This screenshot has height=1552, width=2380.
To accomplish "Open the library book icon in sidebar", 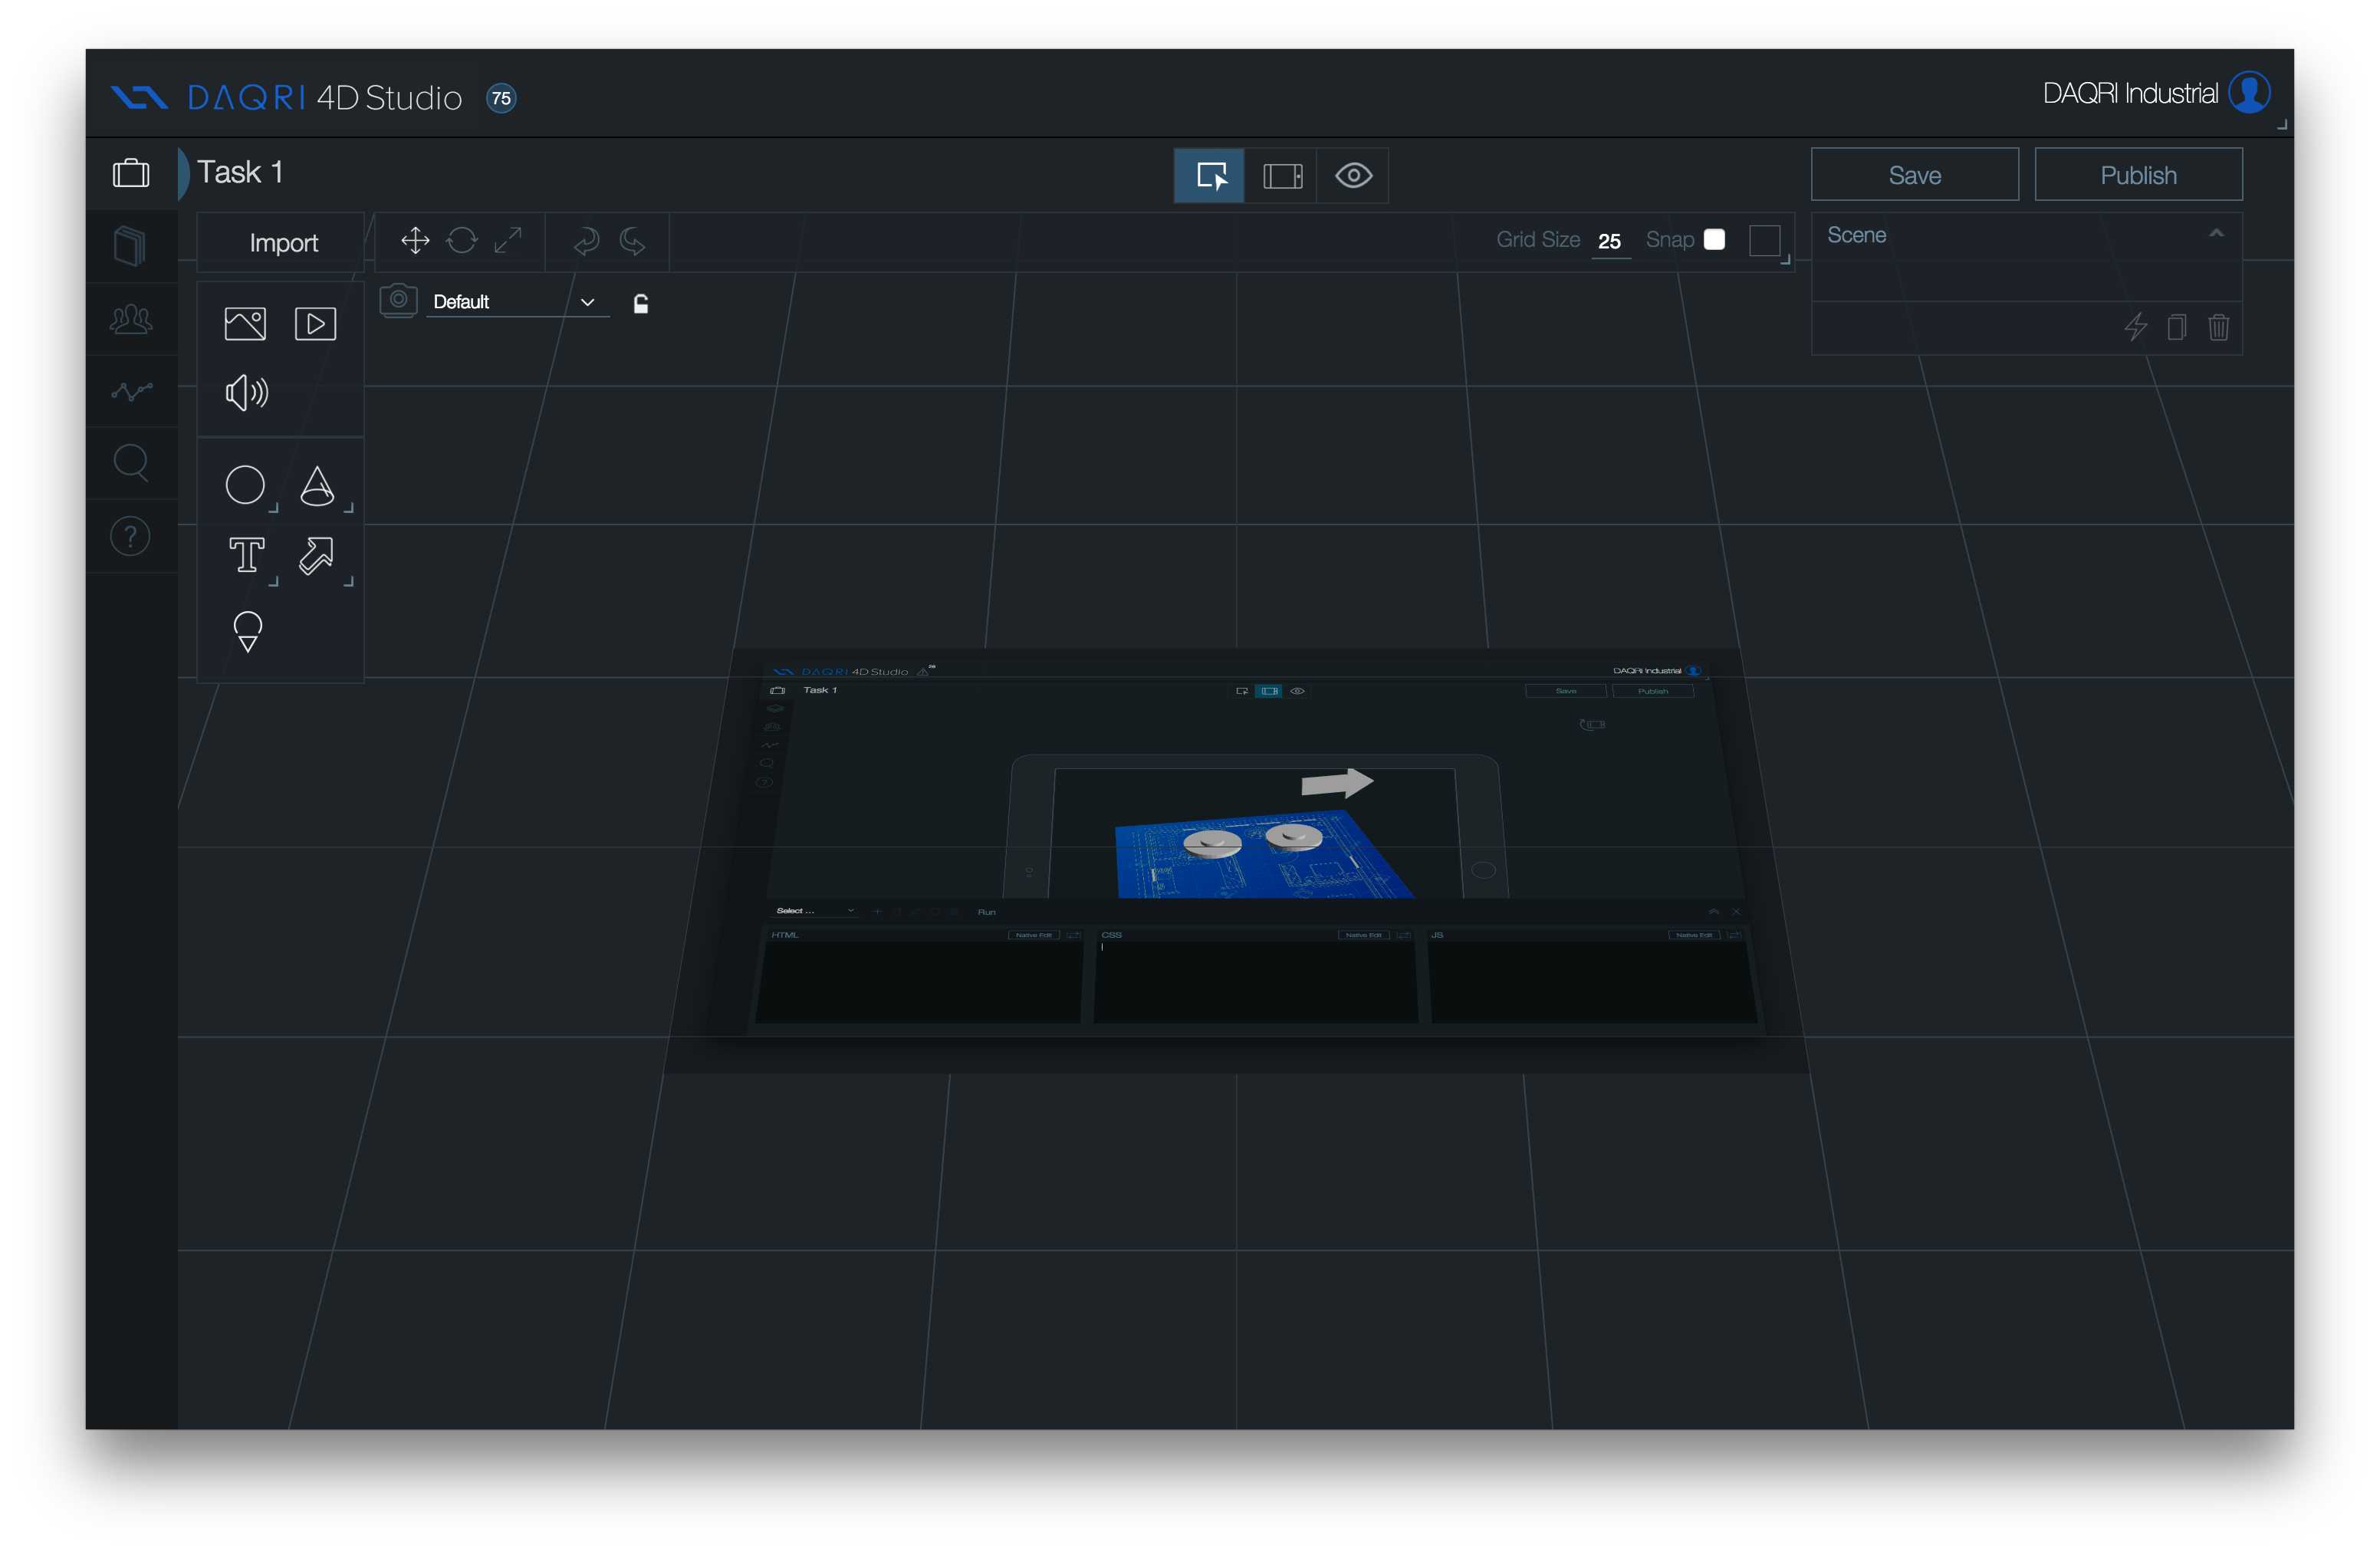I will [130, 245].
